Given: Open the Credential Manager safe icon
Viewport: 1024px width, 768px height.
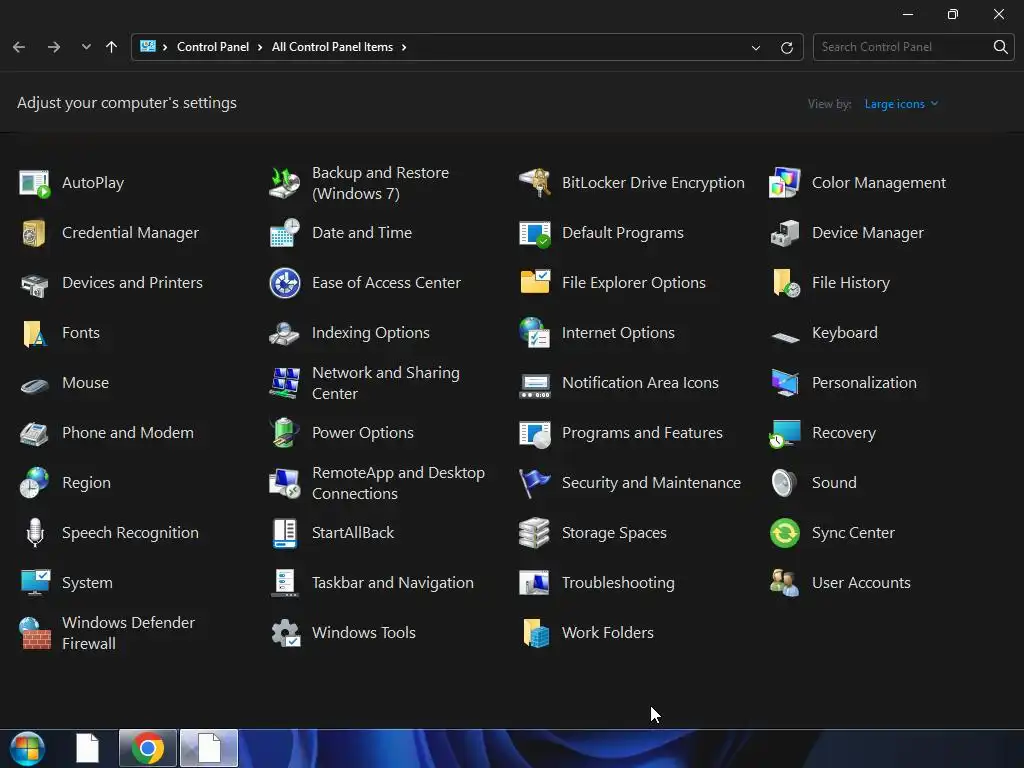Looking at the screenshot, I should (35, 233).
